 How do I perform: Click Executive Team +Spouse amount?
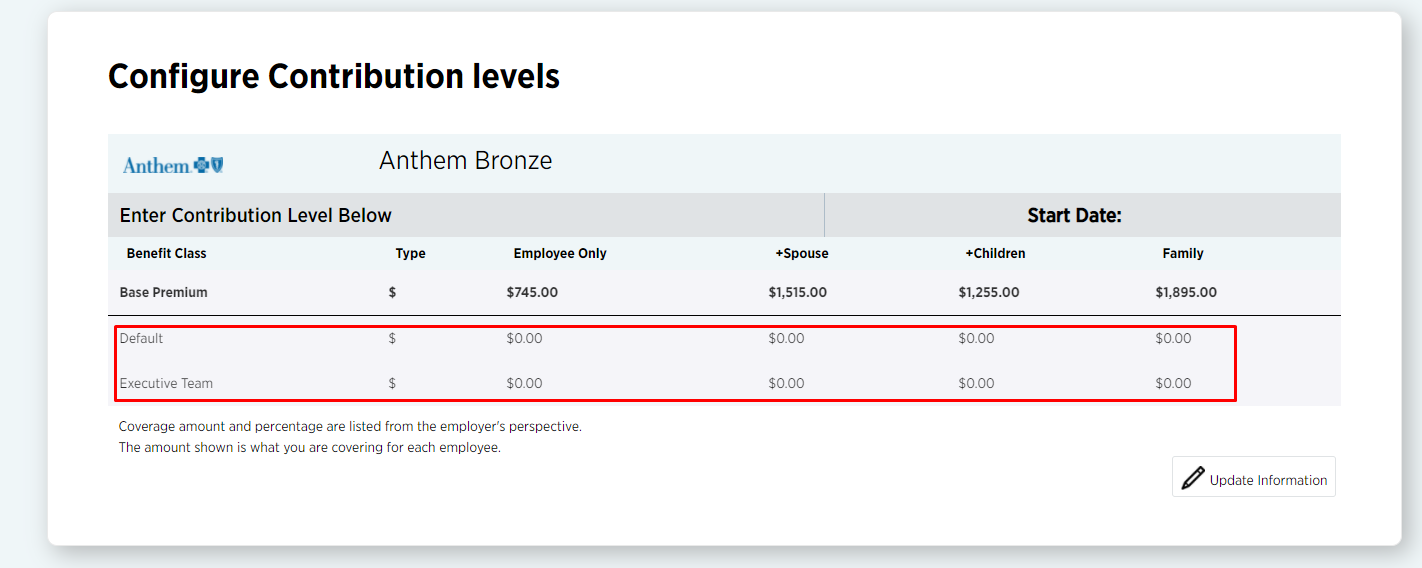(x=786, y=383)
